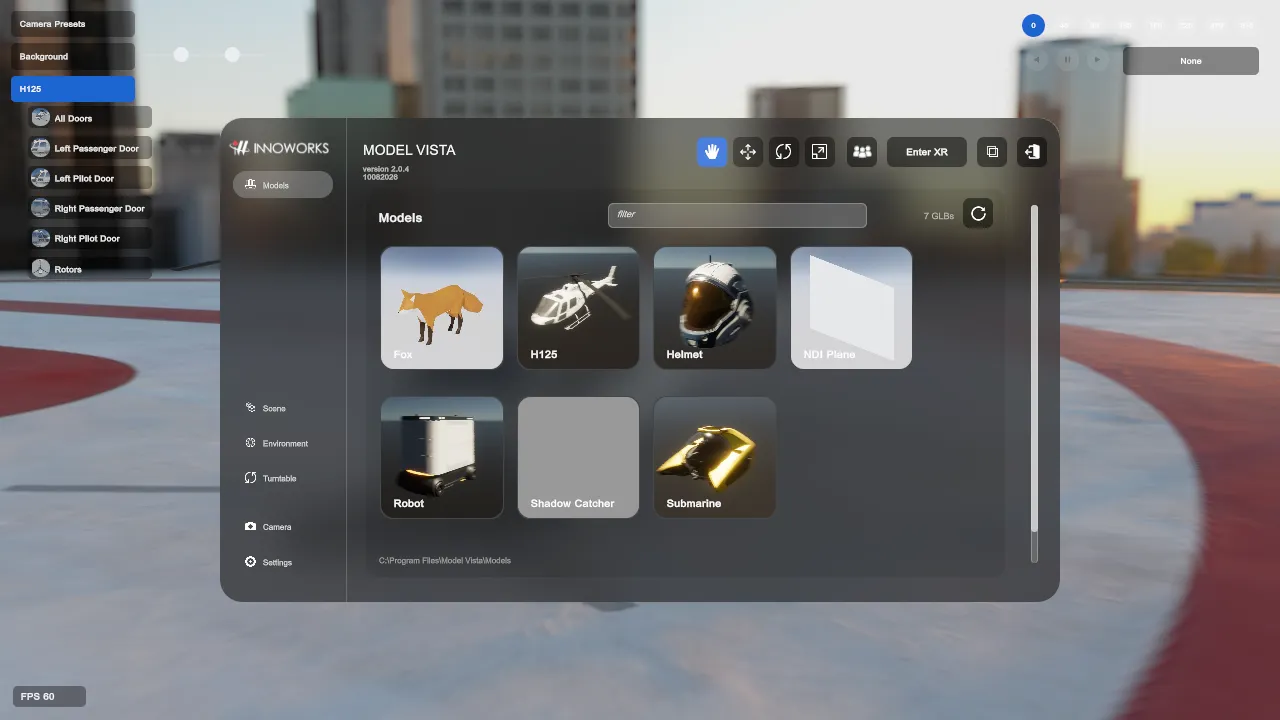This screenshot has width=1280, height=720.
Task: Click the models filter input field
Action: point(737,215)
